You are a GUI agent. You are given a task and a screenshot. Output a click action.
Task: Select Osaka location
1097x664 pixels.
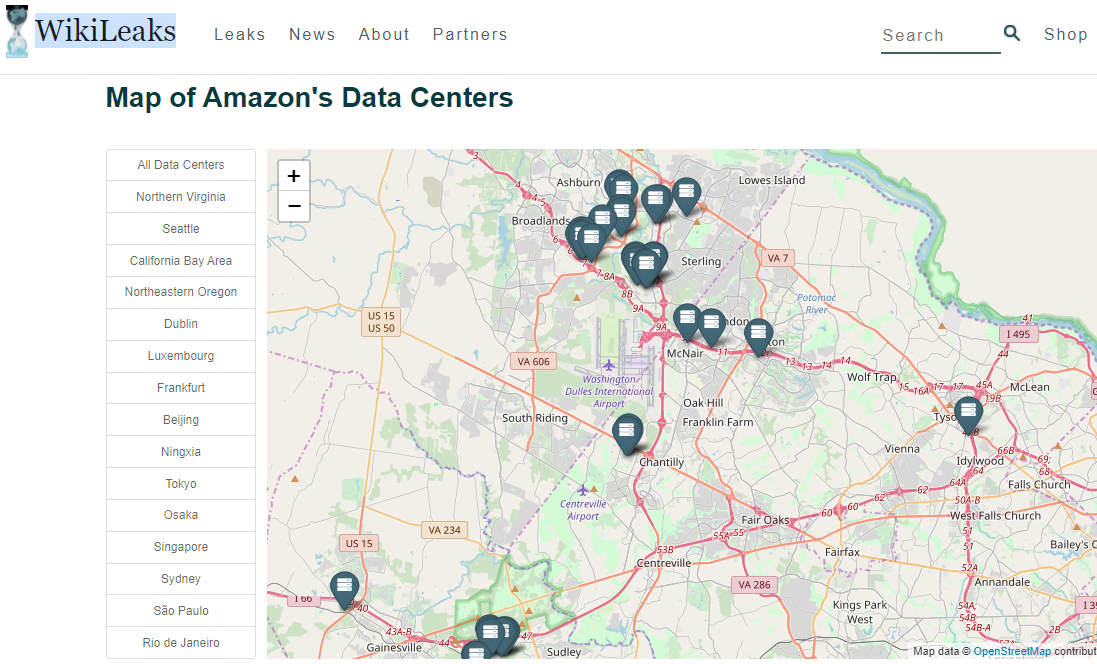181,515
